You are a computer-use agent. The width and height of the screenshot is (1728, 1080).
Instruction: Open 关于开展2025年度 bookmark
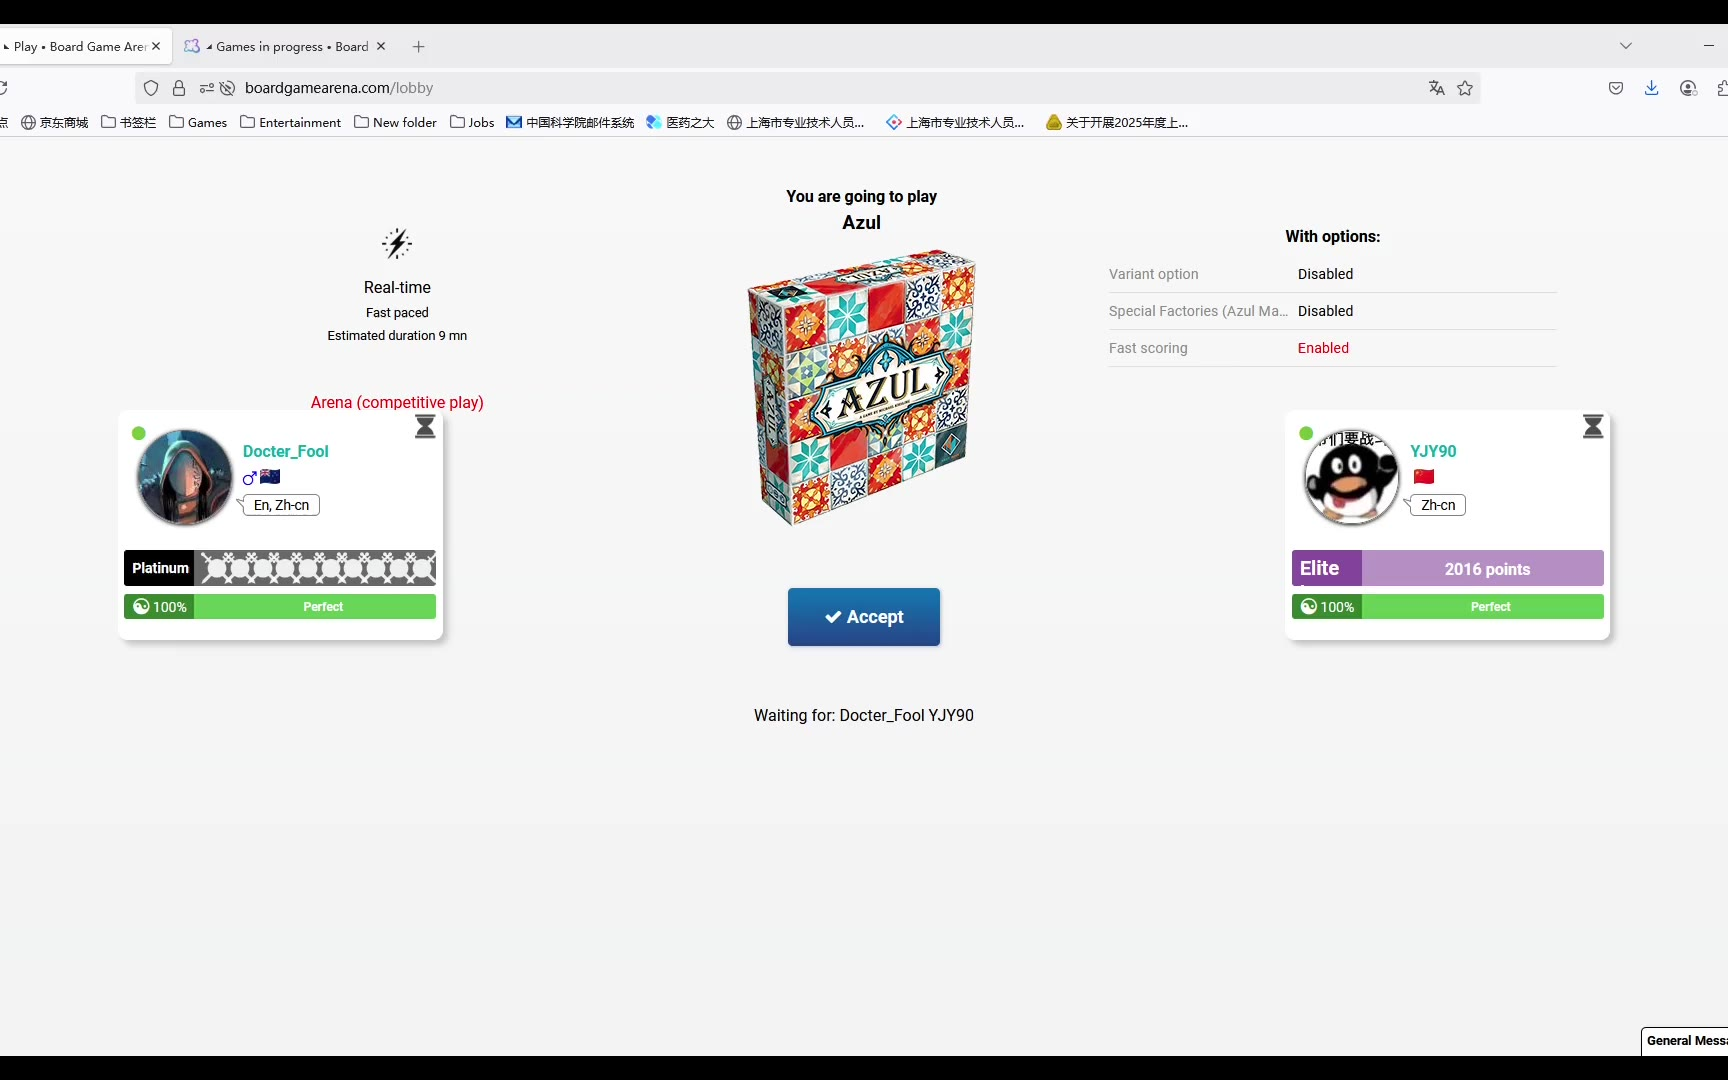pos(1117,122)
